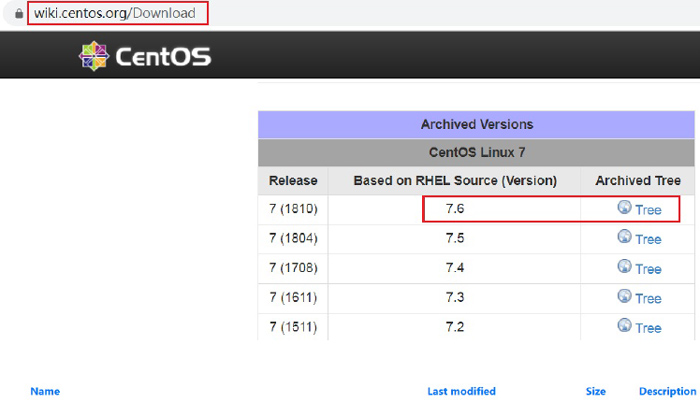700x402 pixels.
Task: Click the CentOS wordmark in the header
Action: [x=163, y=57]
